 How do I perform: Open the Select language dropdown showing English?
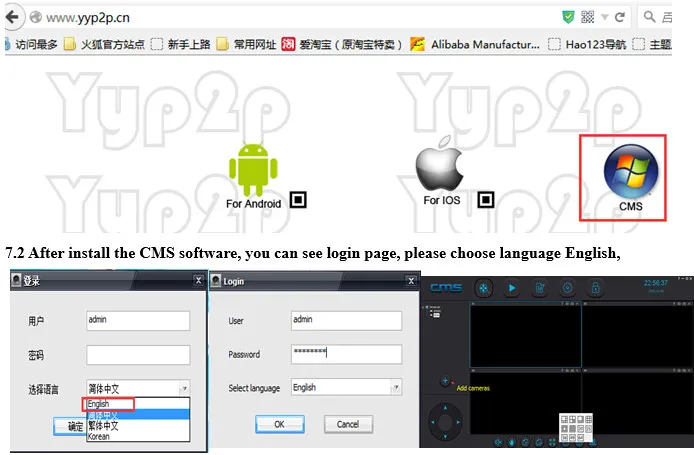347,387
